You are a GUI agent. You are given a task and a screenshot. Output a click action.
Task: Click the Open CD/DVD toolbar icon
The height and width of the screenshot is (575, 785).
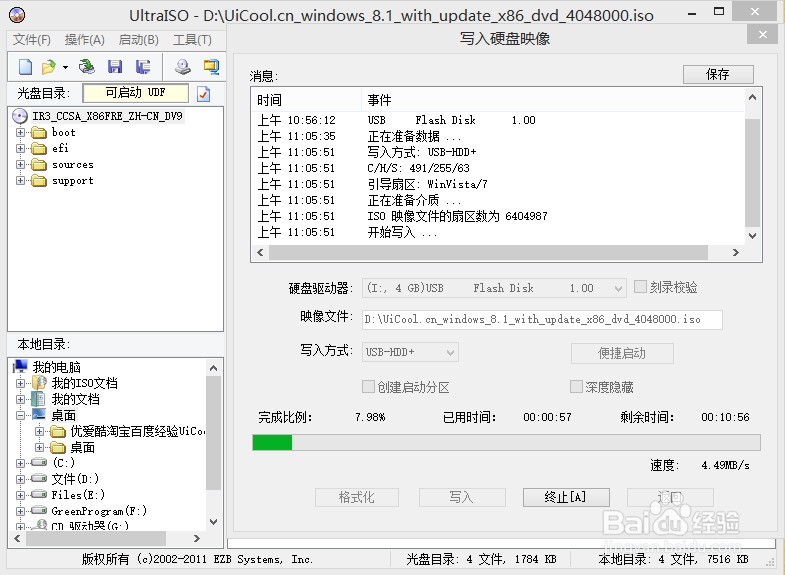[87, 67]
